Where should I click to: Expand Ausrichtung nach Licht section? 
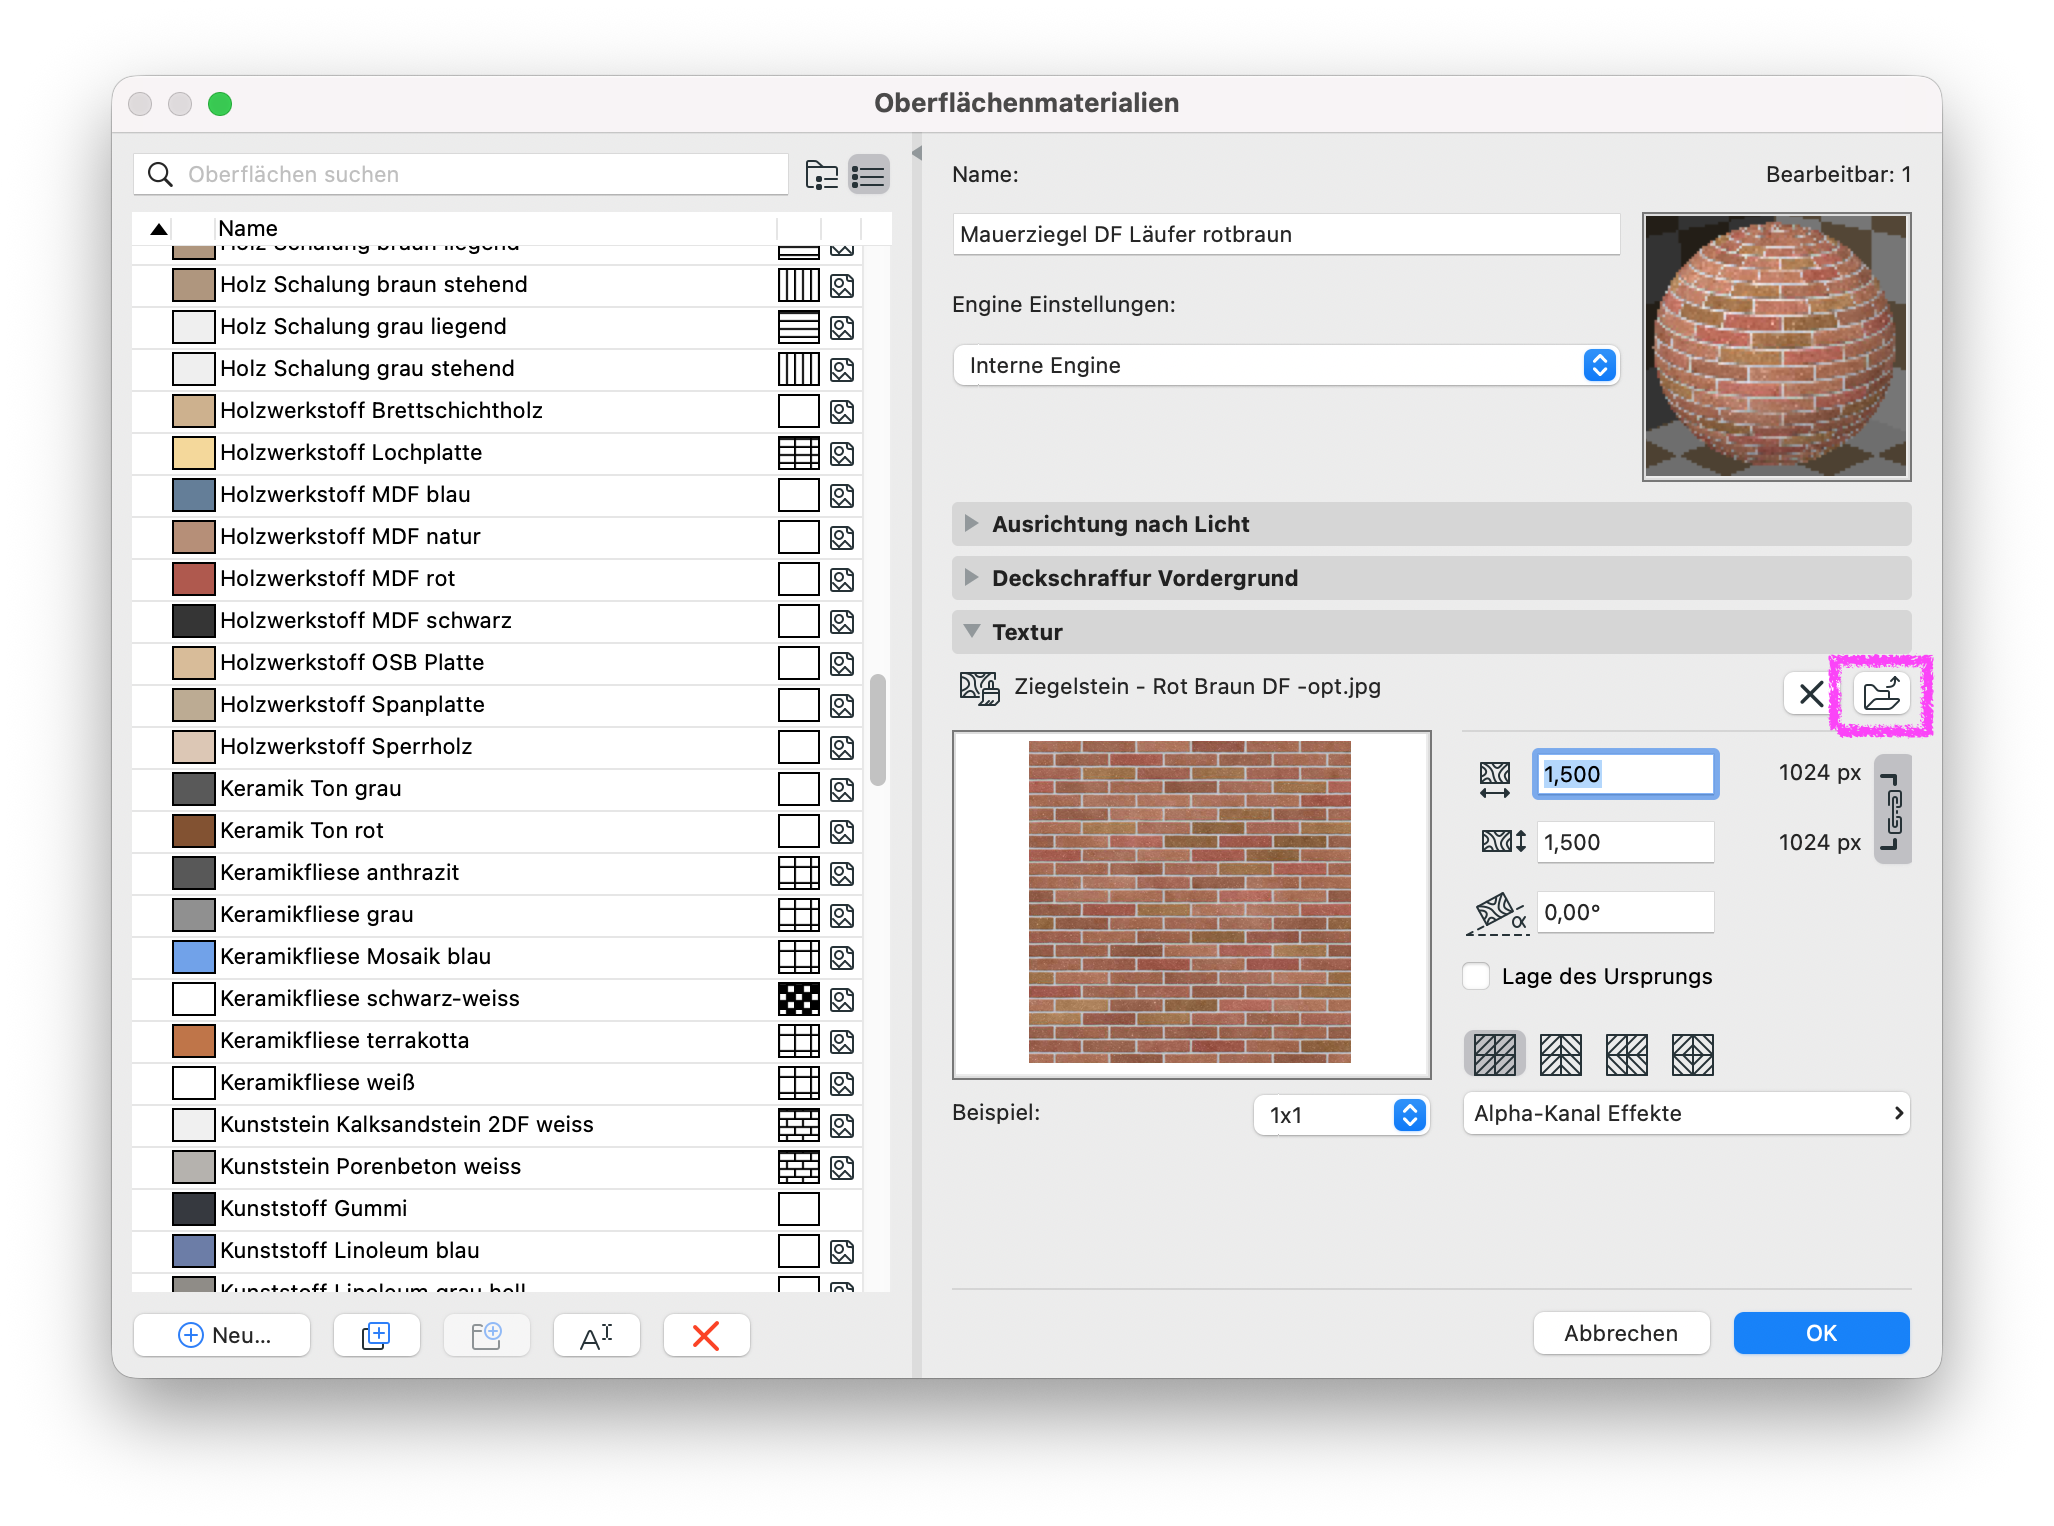(x=971, y=524)
